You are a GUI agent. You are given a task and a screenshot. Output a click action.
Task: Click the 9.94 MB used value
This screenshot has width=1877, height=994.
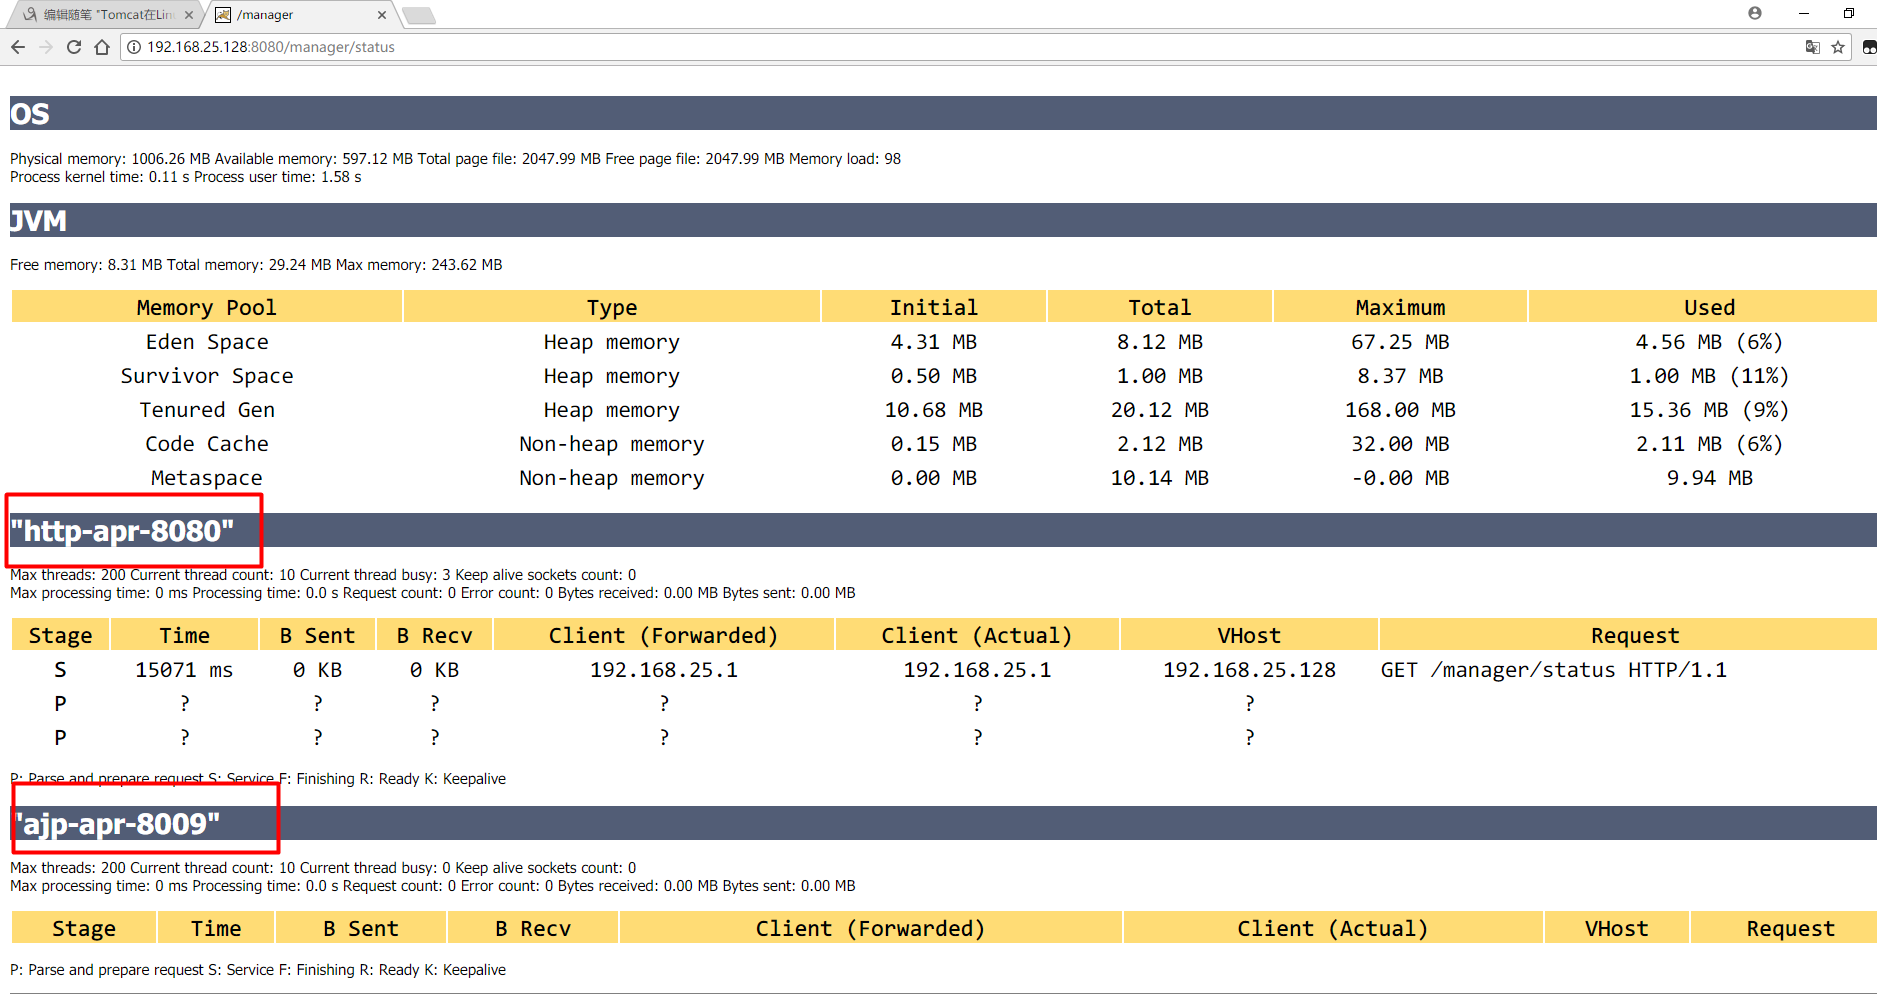1709,478
